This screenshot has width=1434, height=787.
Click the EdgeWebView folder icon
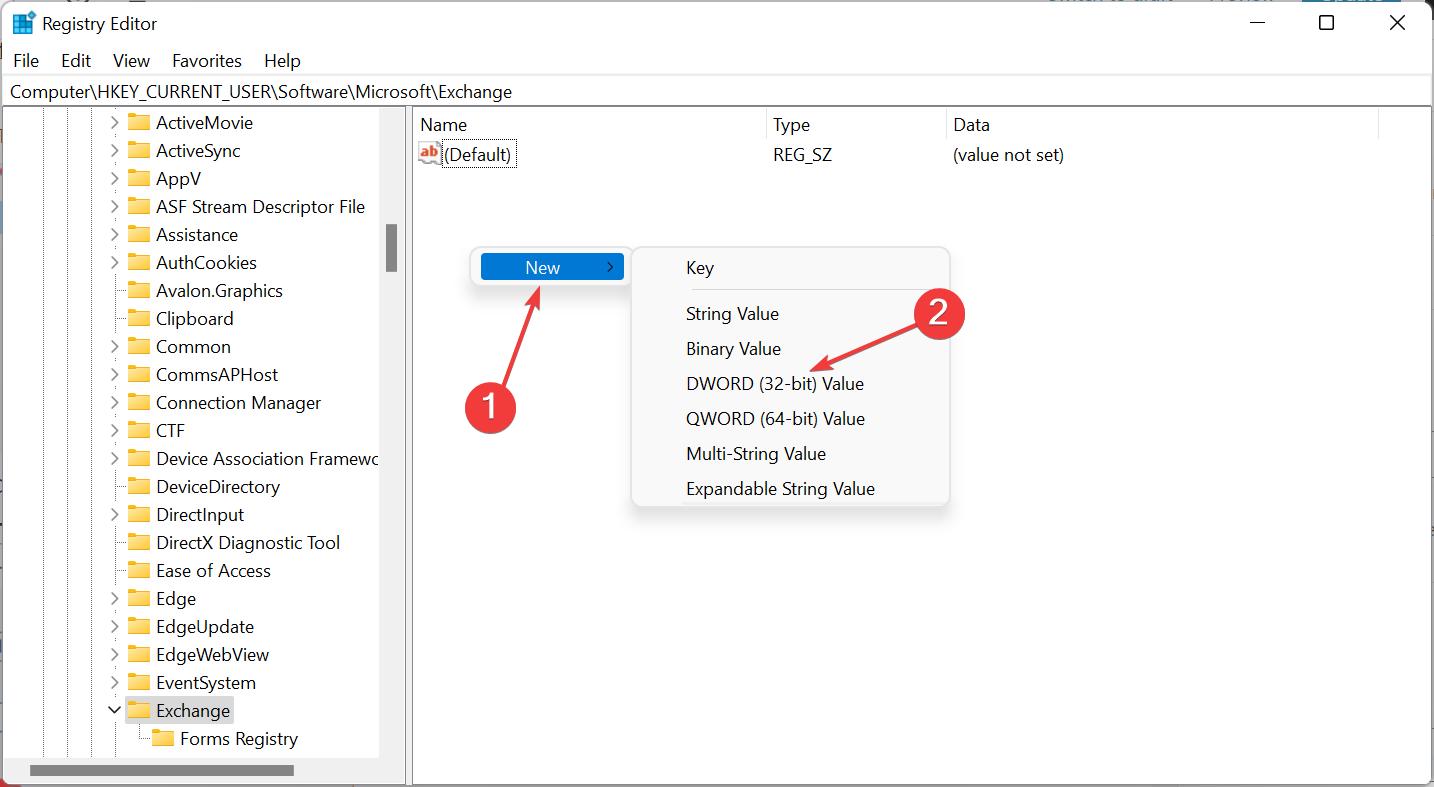pos(139,655)
